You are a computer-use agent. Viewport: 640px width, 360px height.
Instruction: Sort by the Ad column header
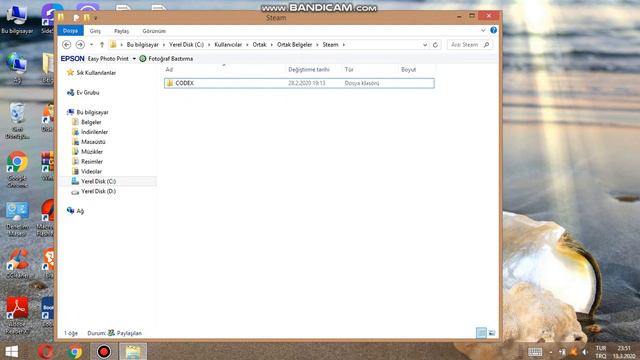169,70
